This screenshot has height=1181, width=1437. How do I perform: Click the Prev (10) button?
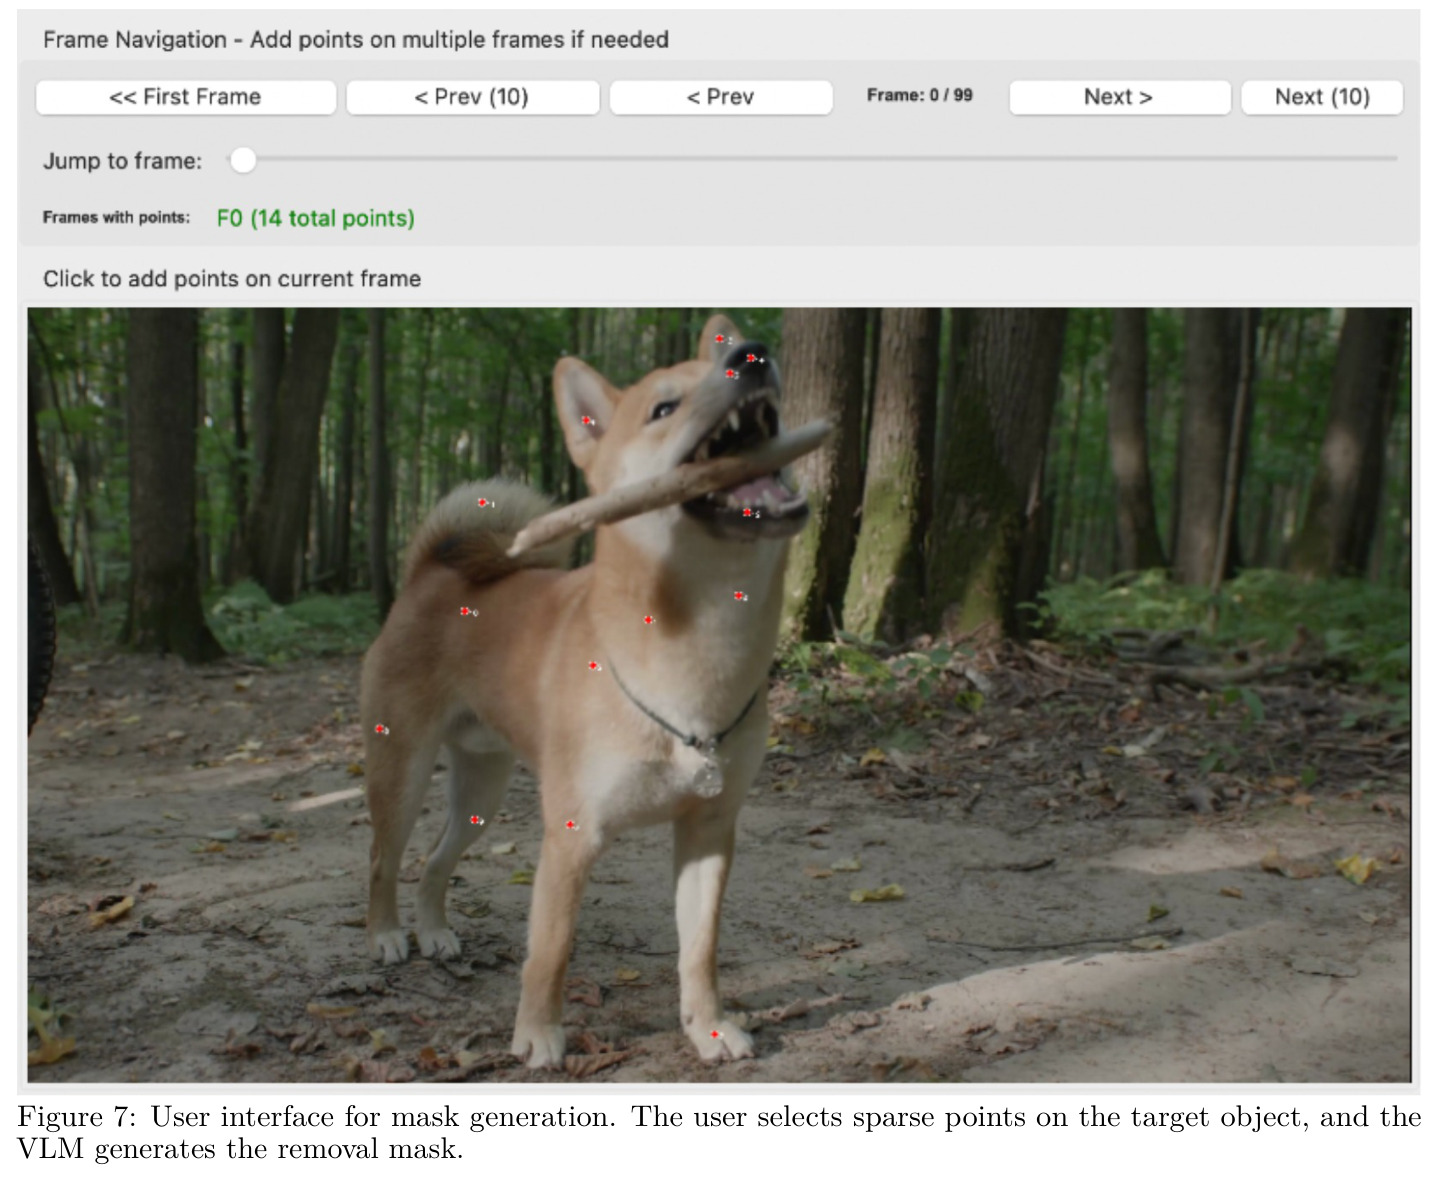(472, 97)
